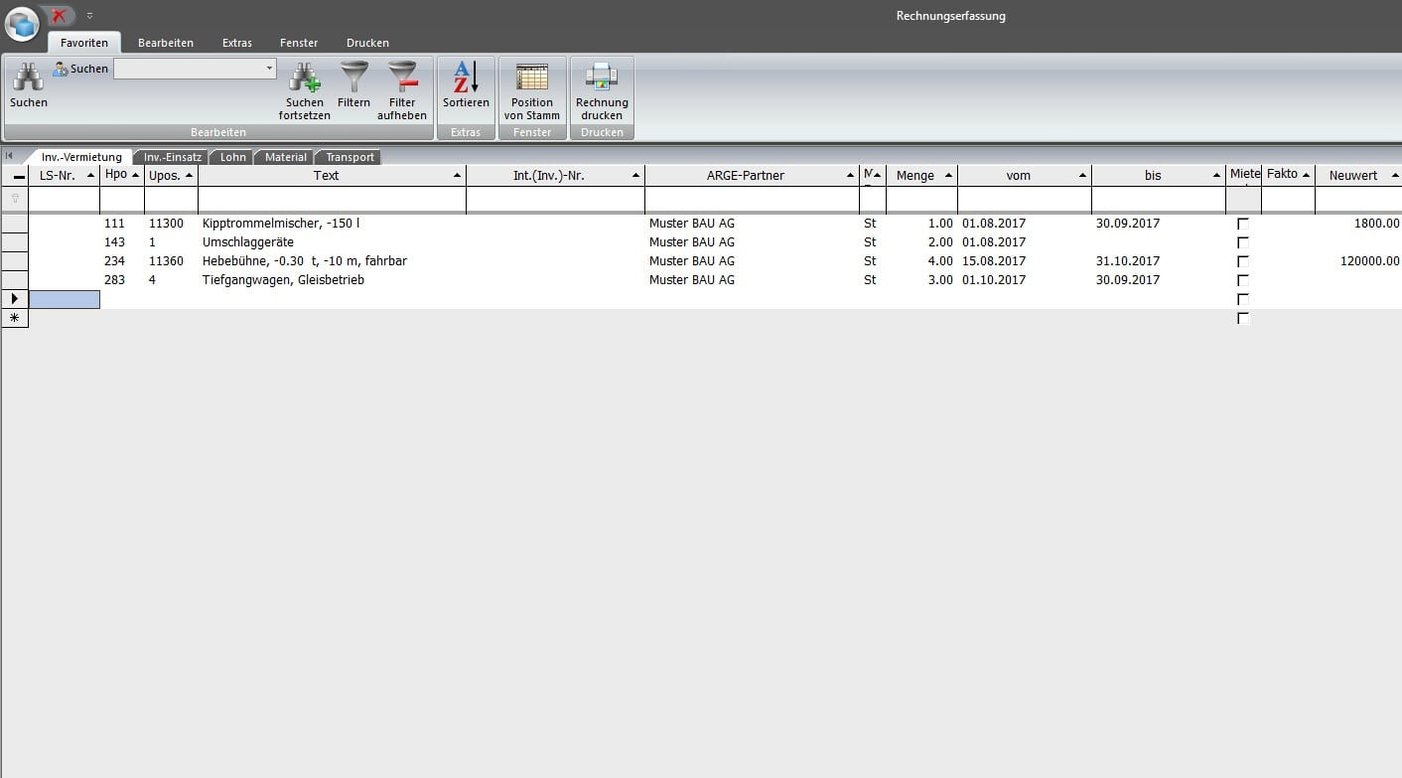Sort by Int.(Inv.)-Nr. column header
This screenshot has width=1402, height=778.
tap(555, 176)
